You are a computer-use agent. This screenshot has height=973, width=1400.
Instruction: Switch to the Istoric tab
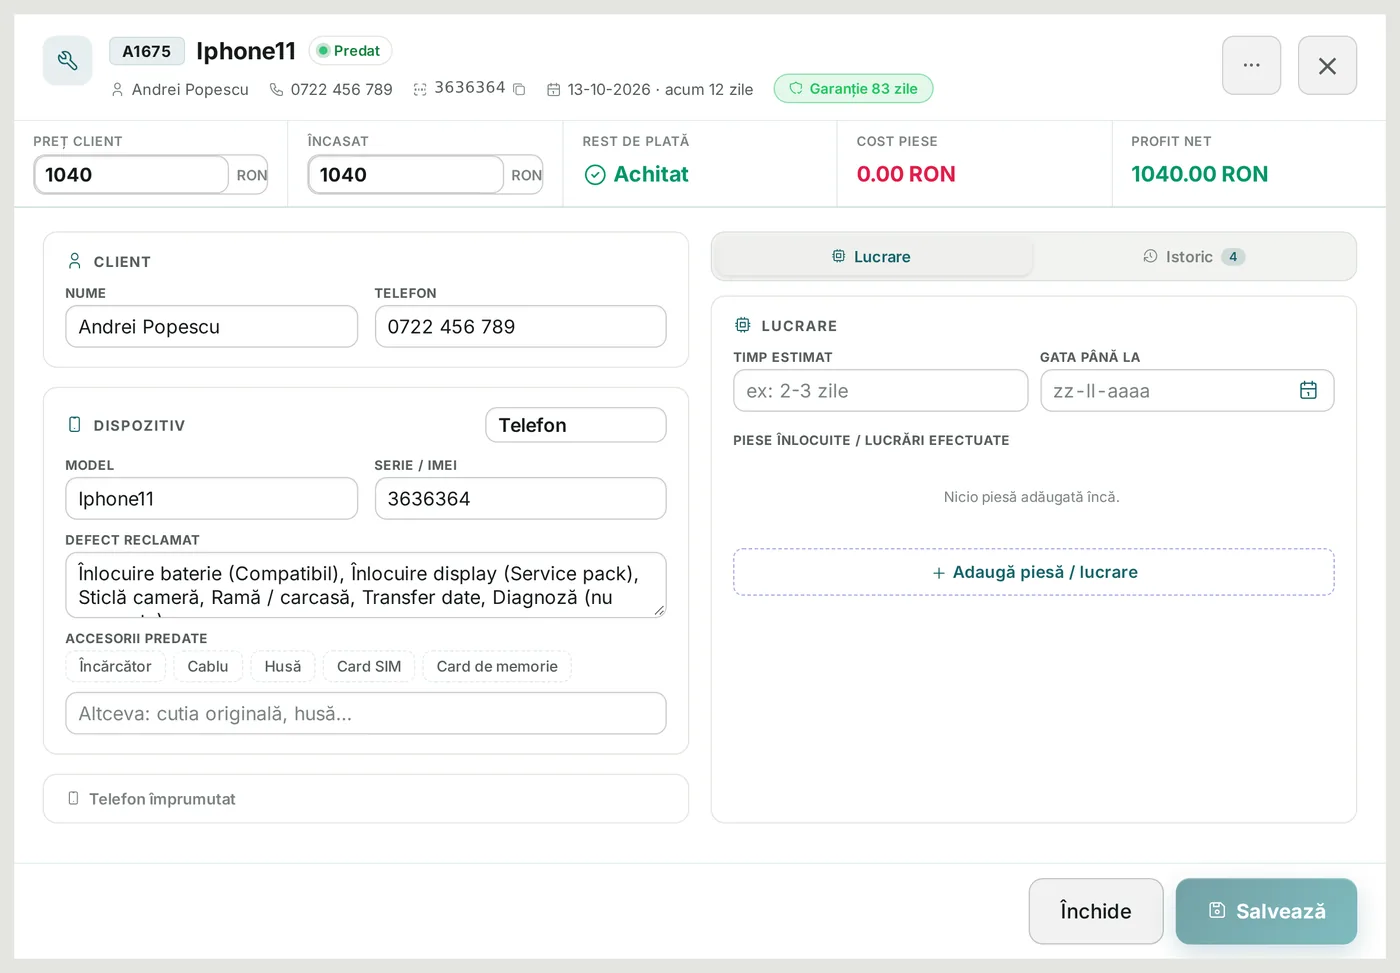tap(1194, 257)
